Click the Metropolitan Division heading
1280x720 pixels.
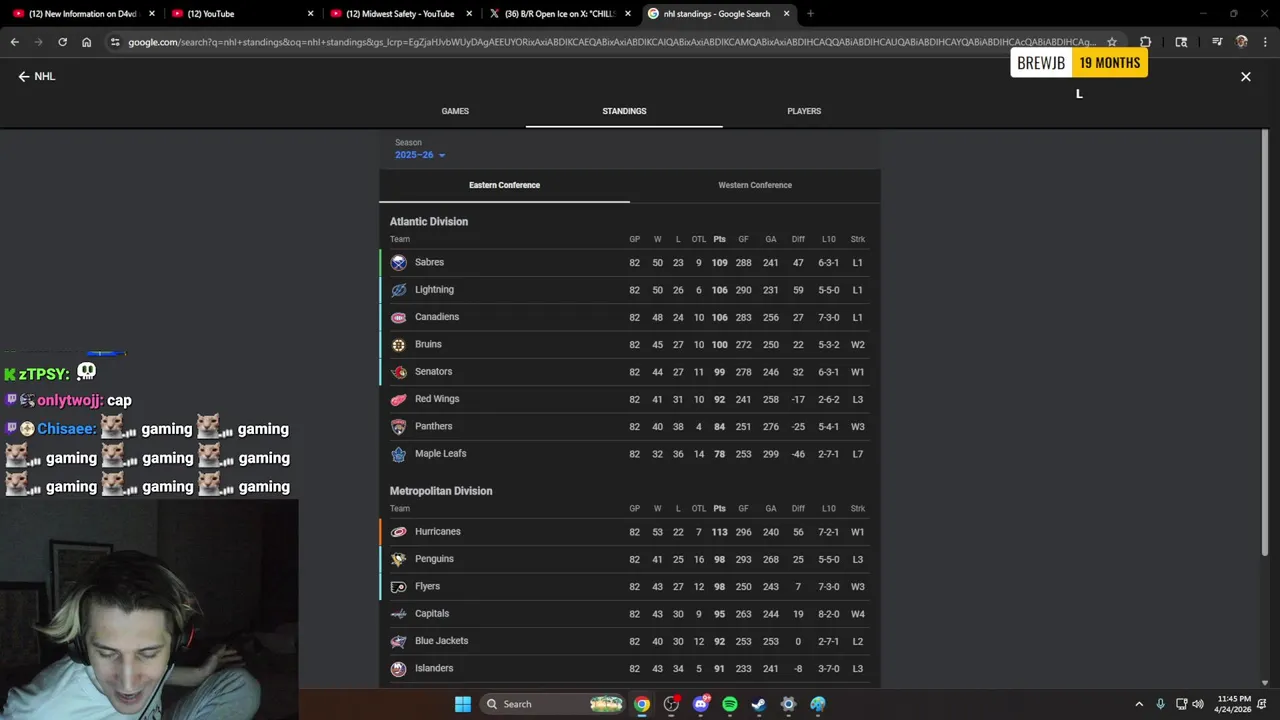click(x=441, y=491)
